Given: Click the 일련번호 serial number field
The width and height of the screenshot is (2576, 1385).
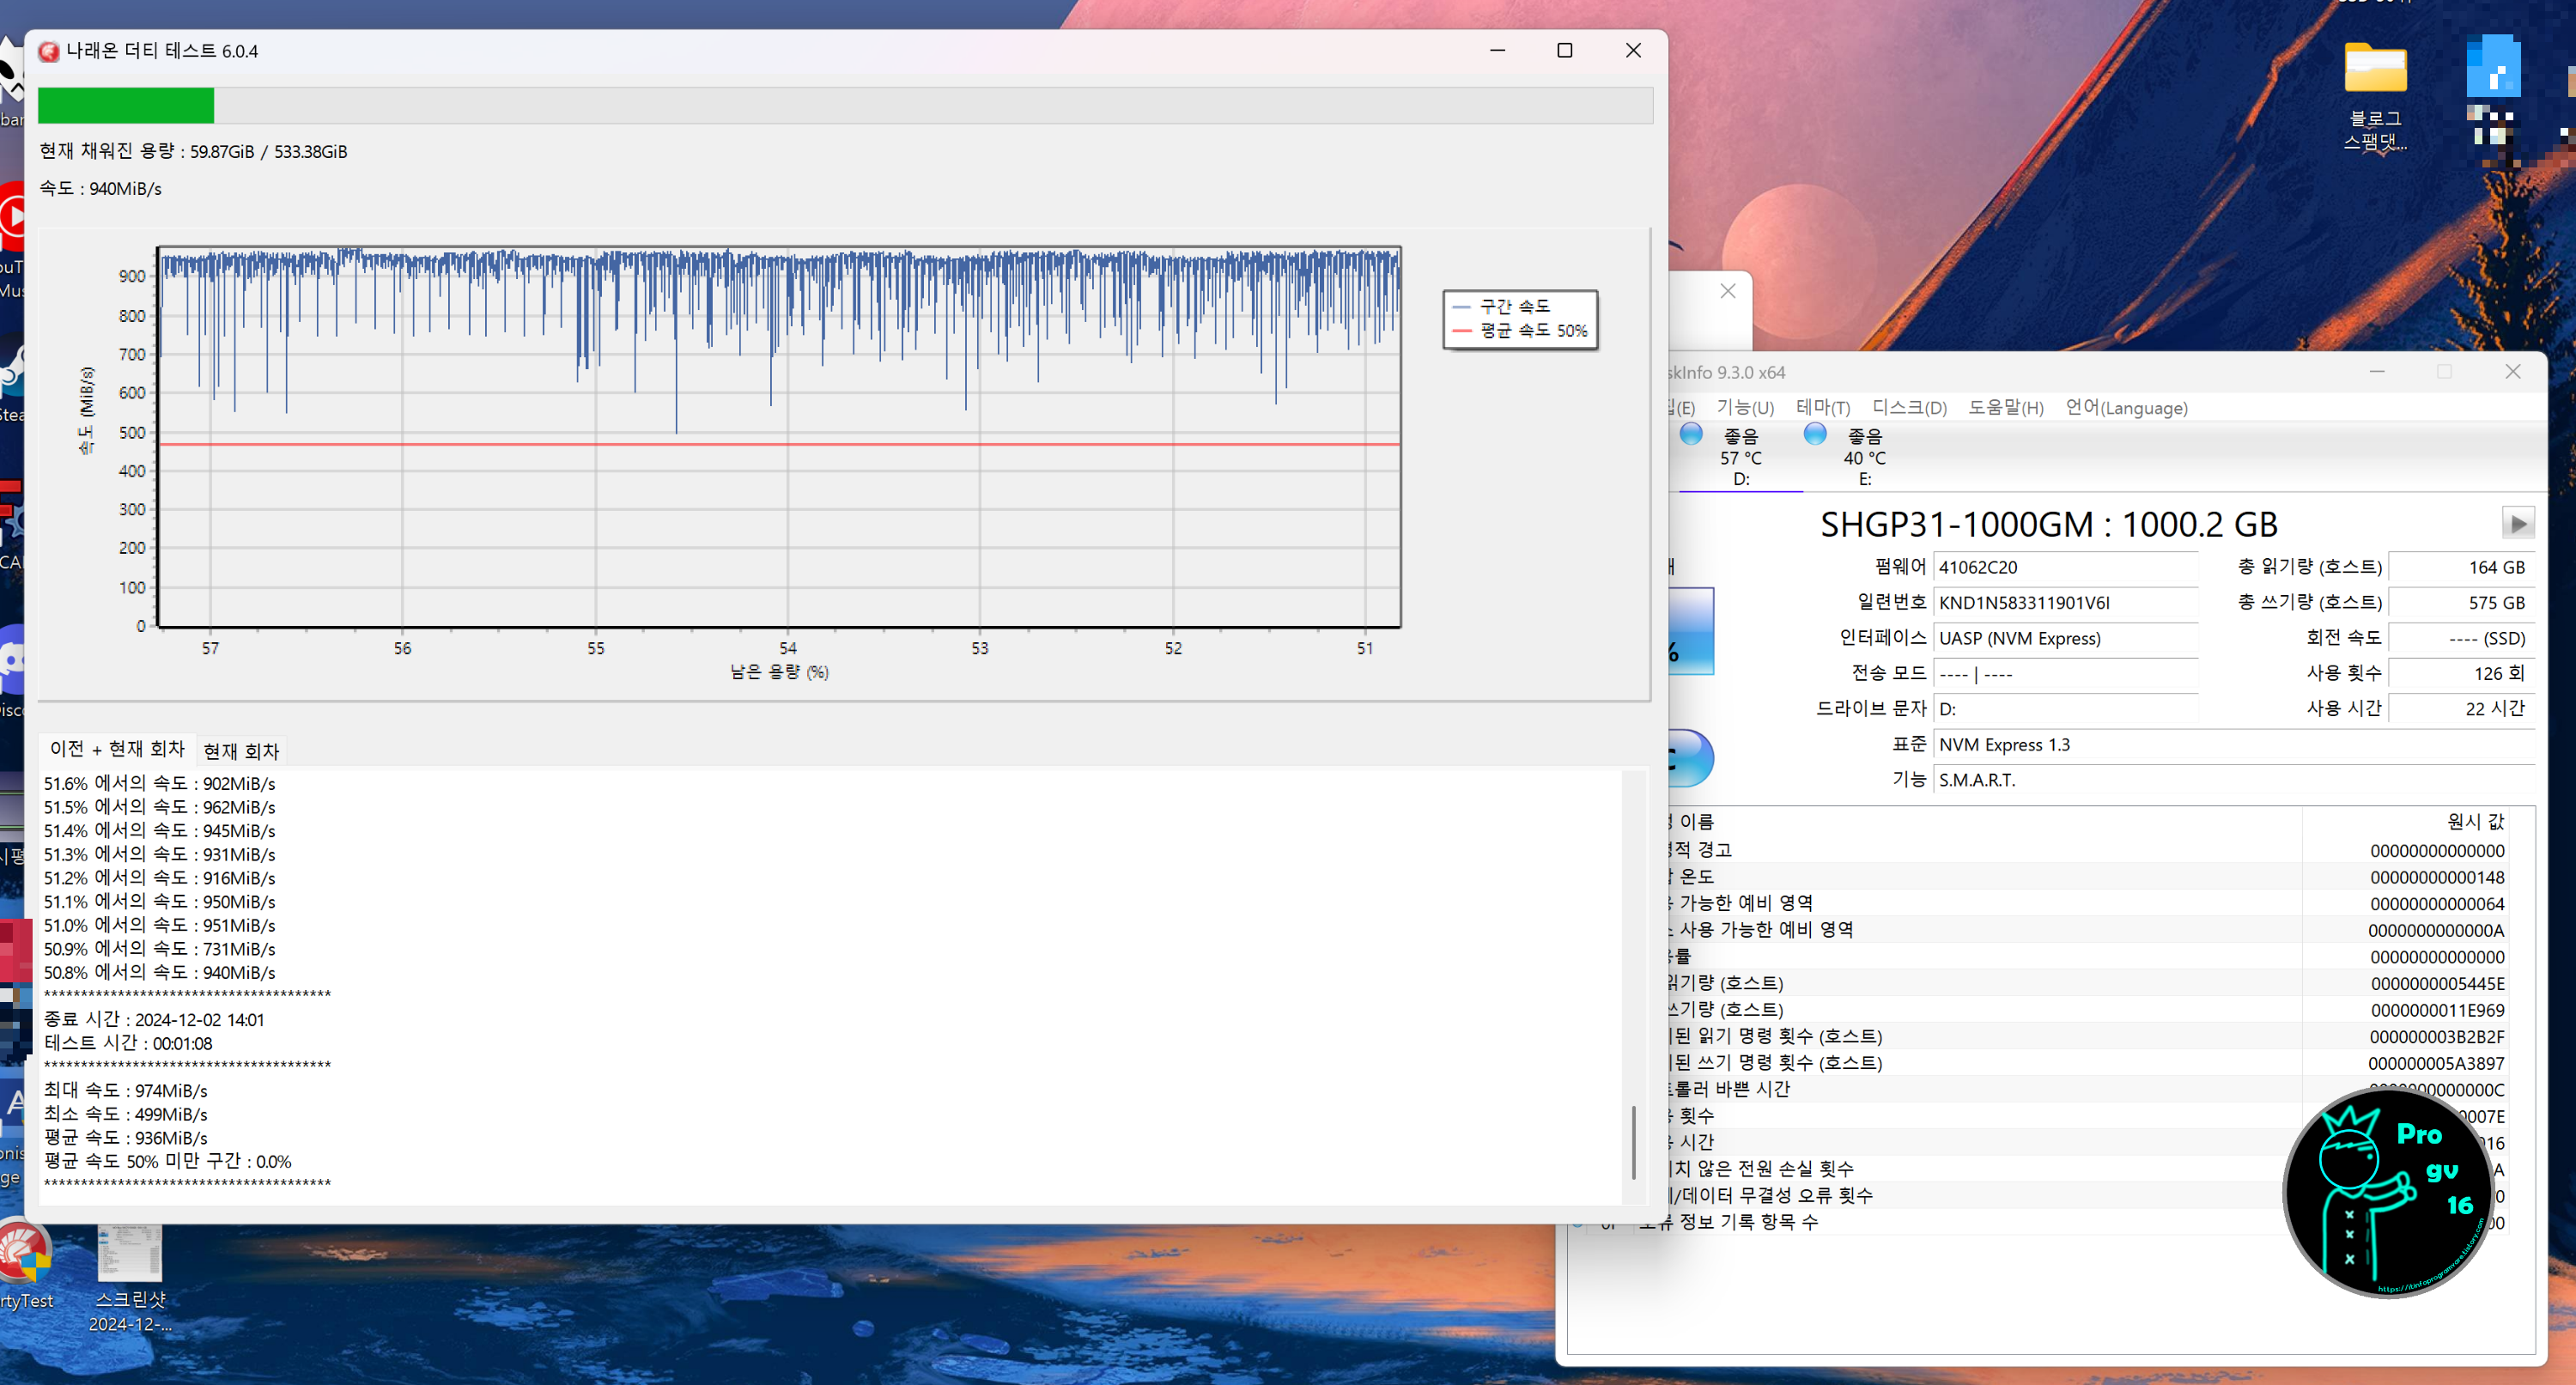Looking at the screenshot, I should coord(2064,603).
